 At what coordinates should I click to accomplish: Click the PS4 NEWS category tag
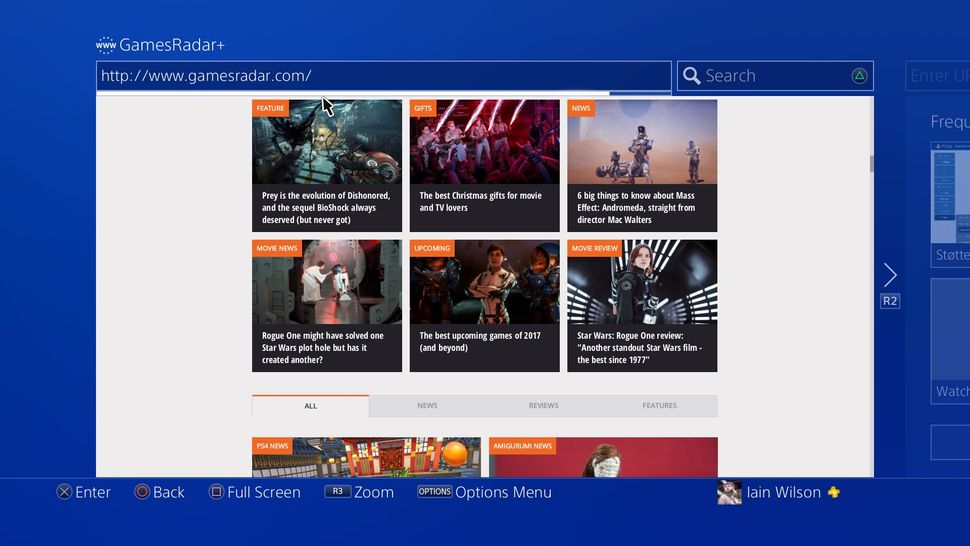pos(272,446)
